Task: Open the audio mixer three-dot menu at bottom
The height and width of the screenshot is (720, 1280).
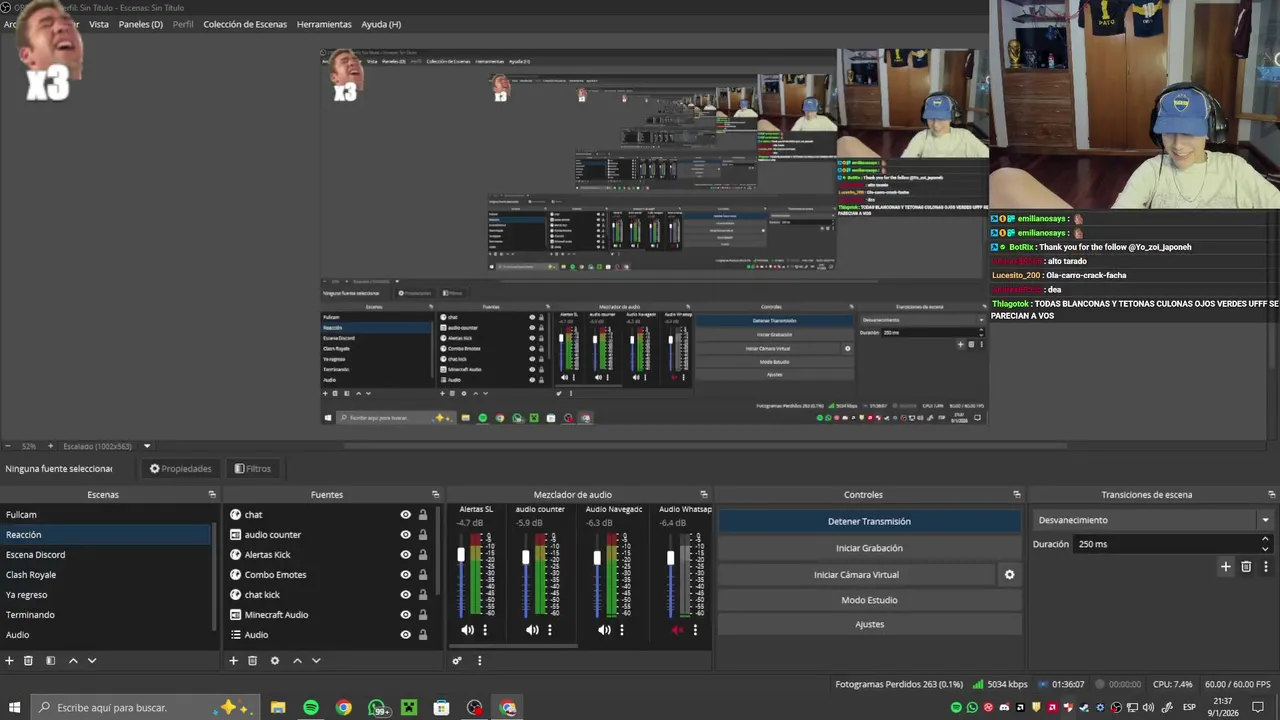Action: [x=479, y=661]
